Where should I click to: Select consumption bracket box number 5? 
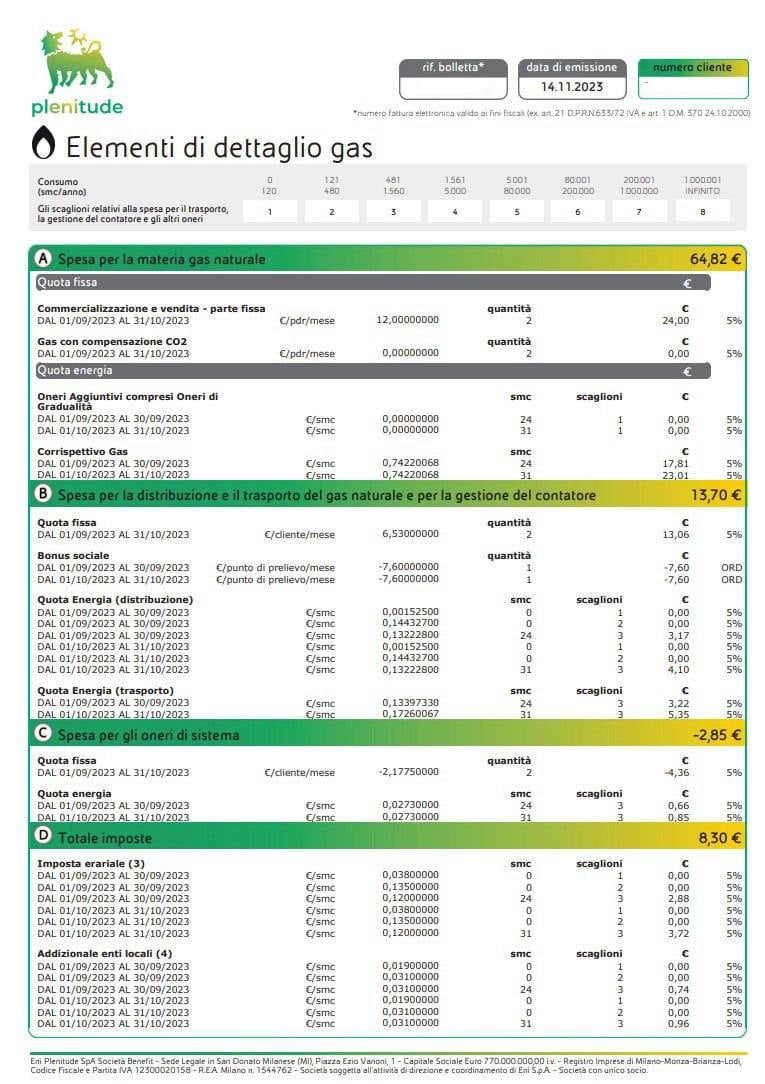[516, 212]
